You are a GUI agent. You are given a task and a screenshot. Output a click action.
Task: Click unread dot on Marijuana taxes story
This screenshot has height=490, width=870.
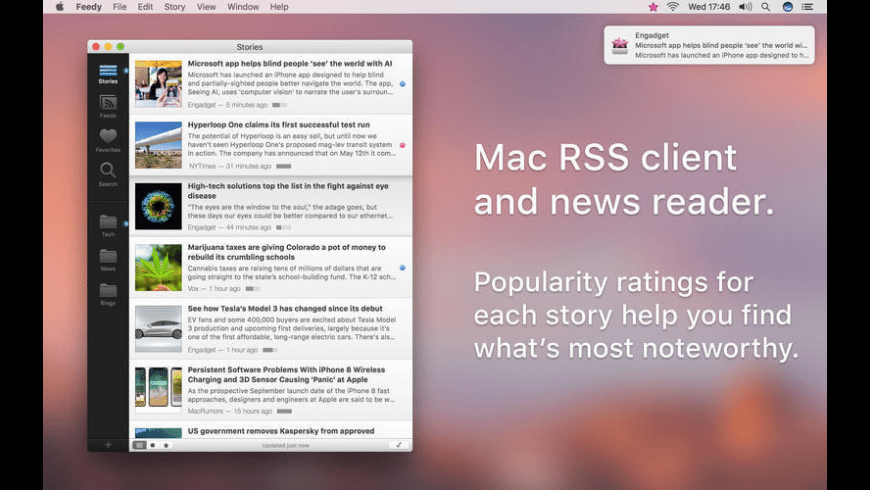(x=402, y=267)
